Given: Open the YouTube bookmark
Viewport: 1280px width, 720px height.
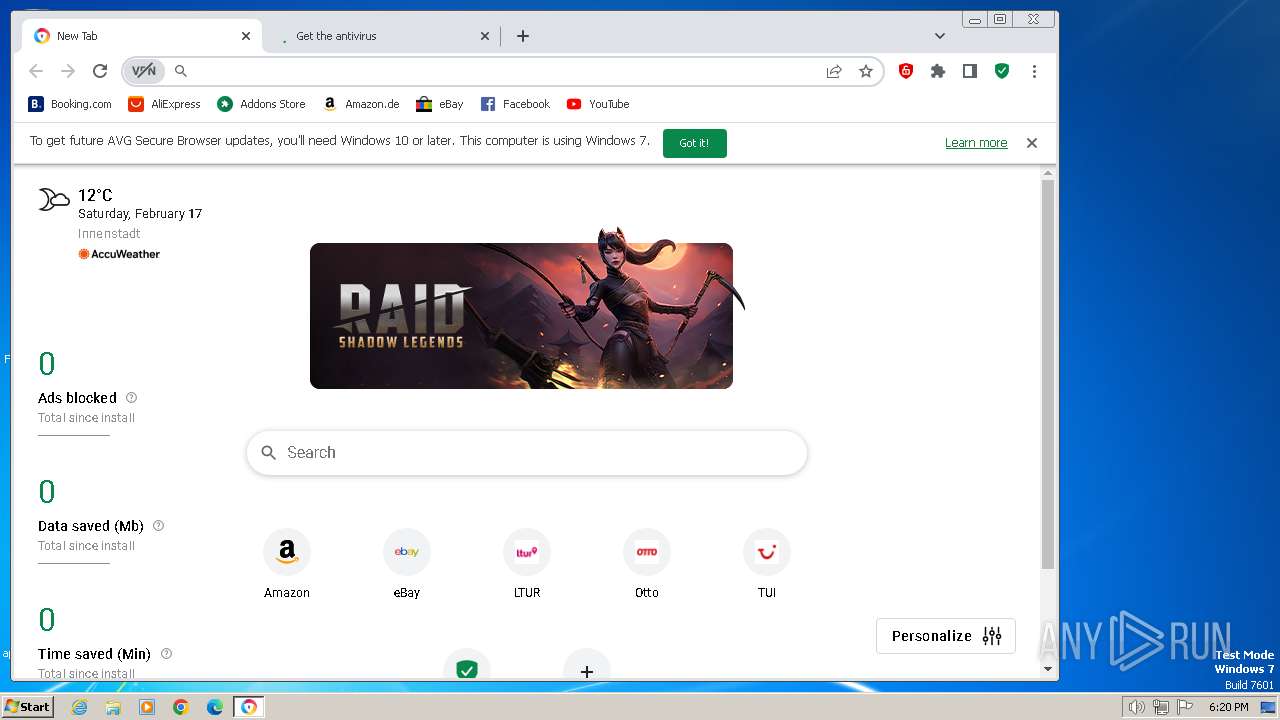Looking at the screenshot, I should [x=598, y=104].
